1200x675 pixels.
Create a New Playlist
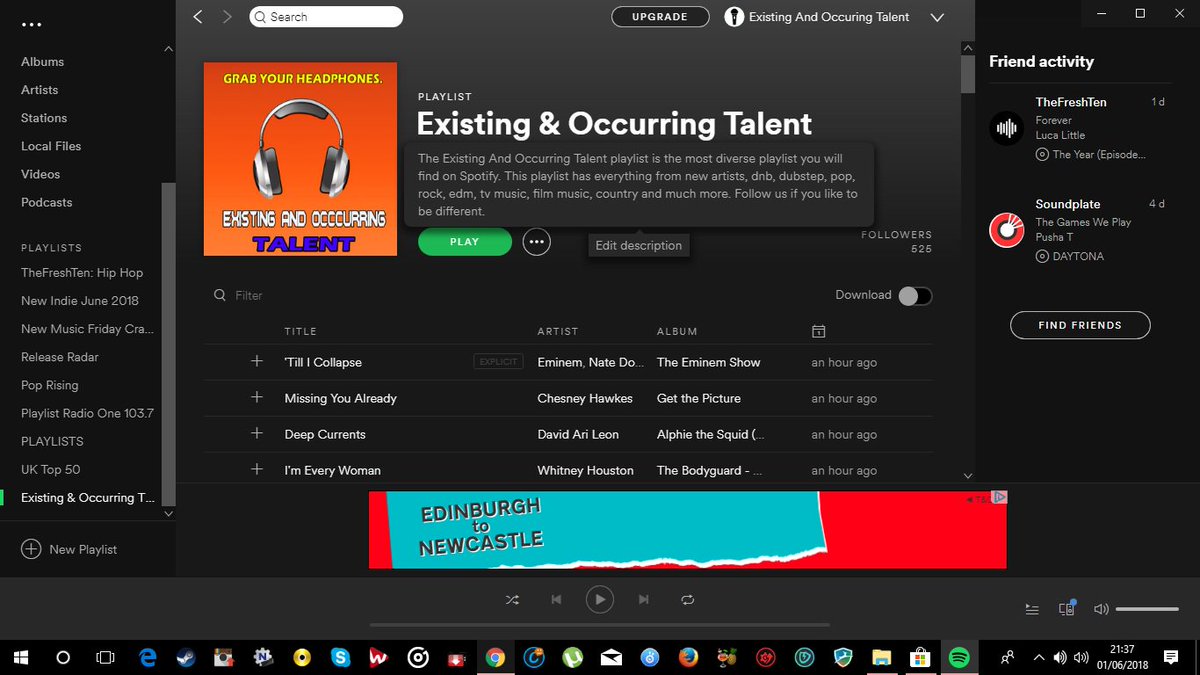pos(69,549)
